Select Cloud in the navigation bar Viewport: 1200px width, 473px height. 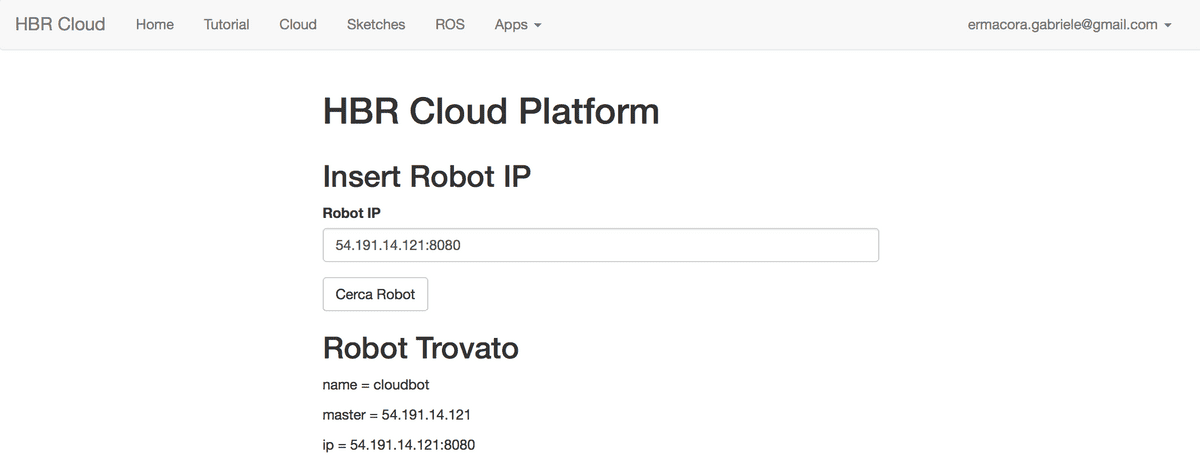coord(298,24)
